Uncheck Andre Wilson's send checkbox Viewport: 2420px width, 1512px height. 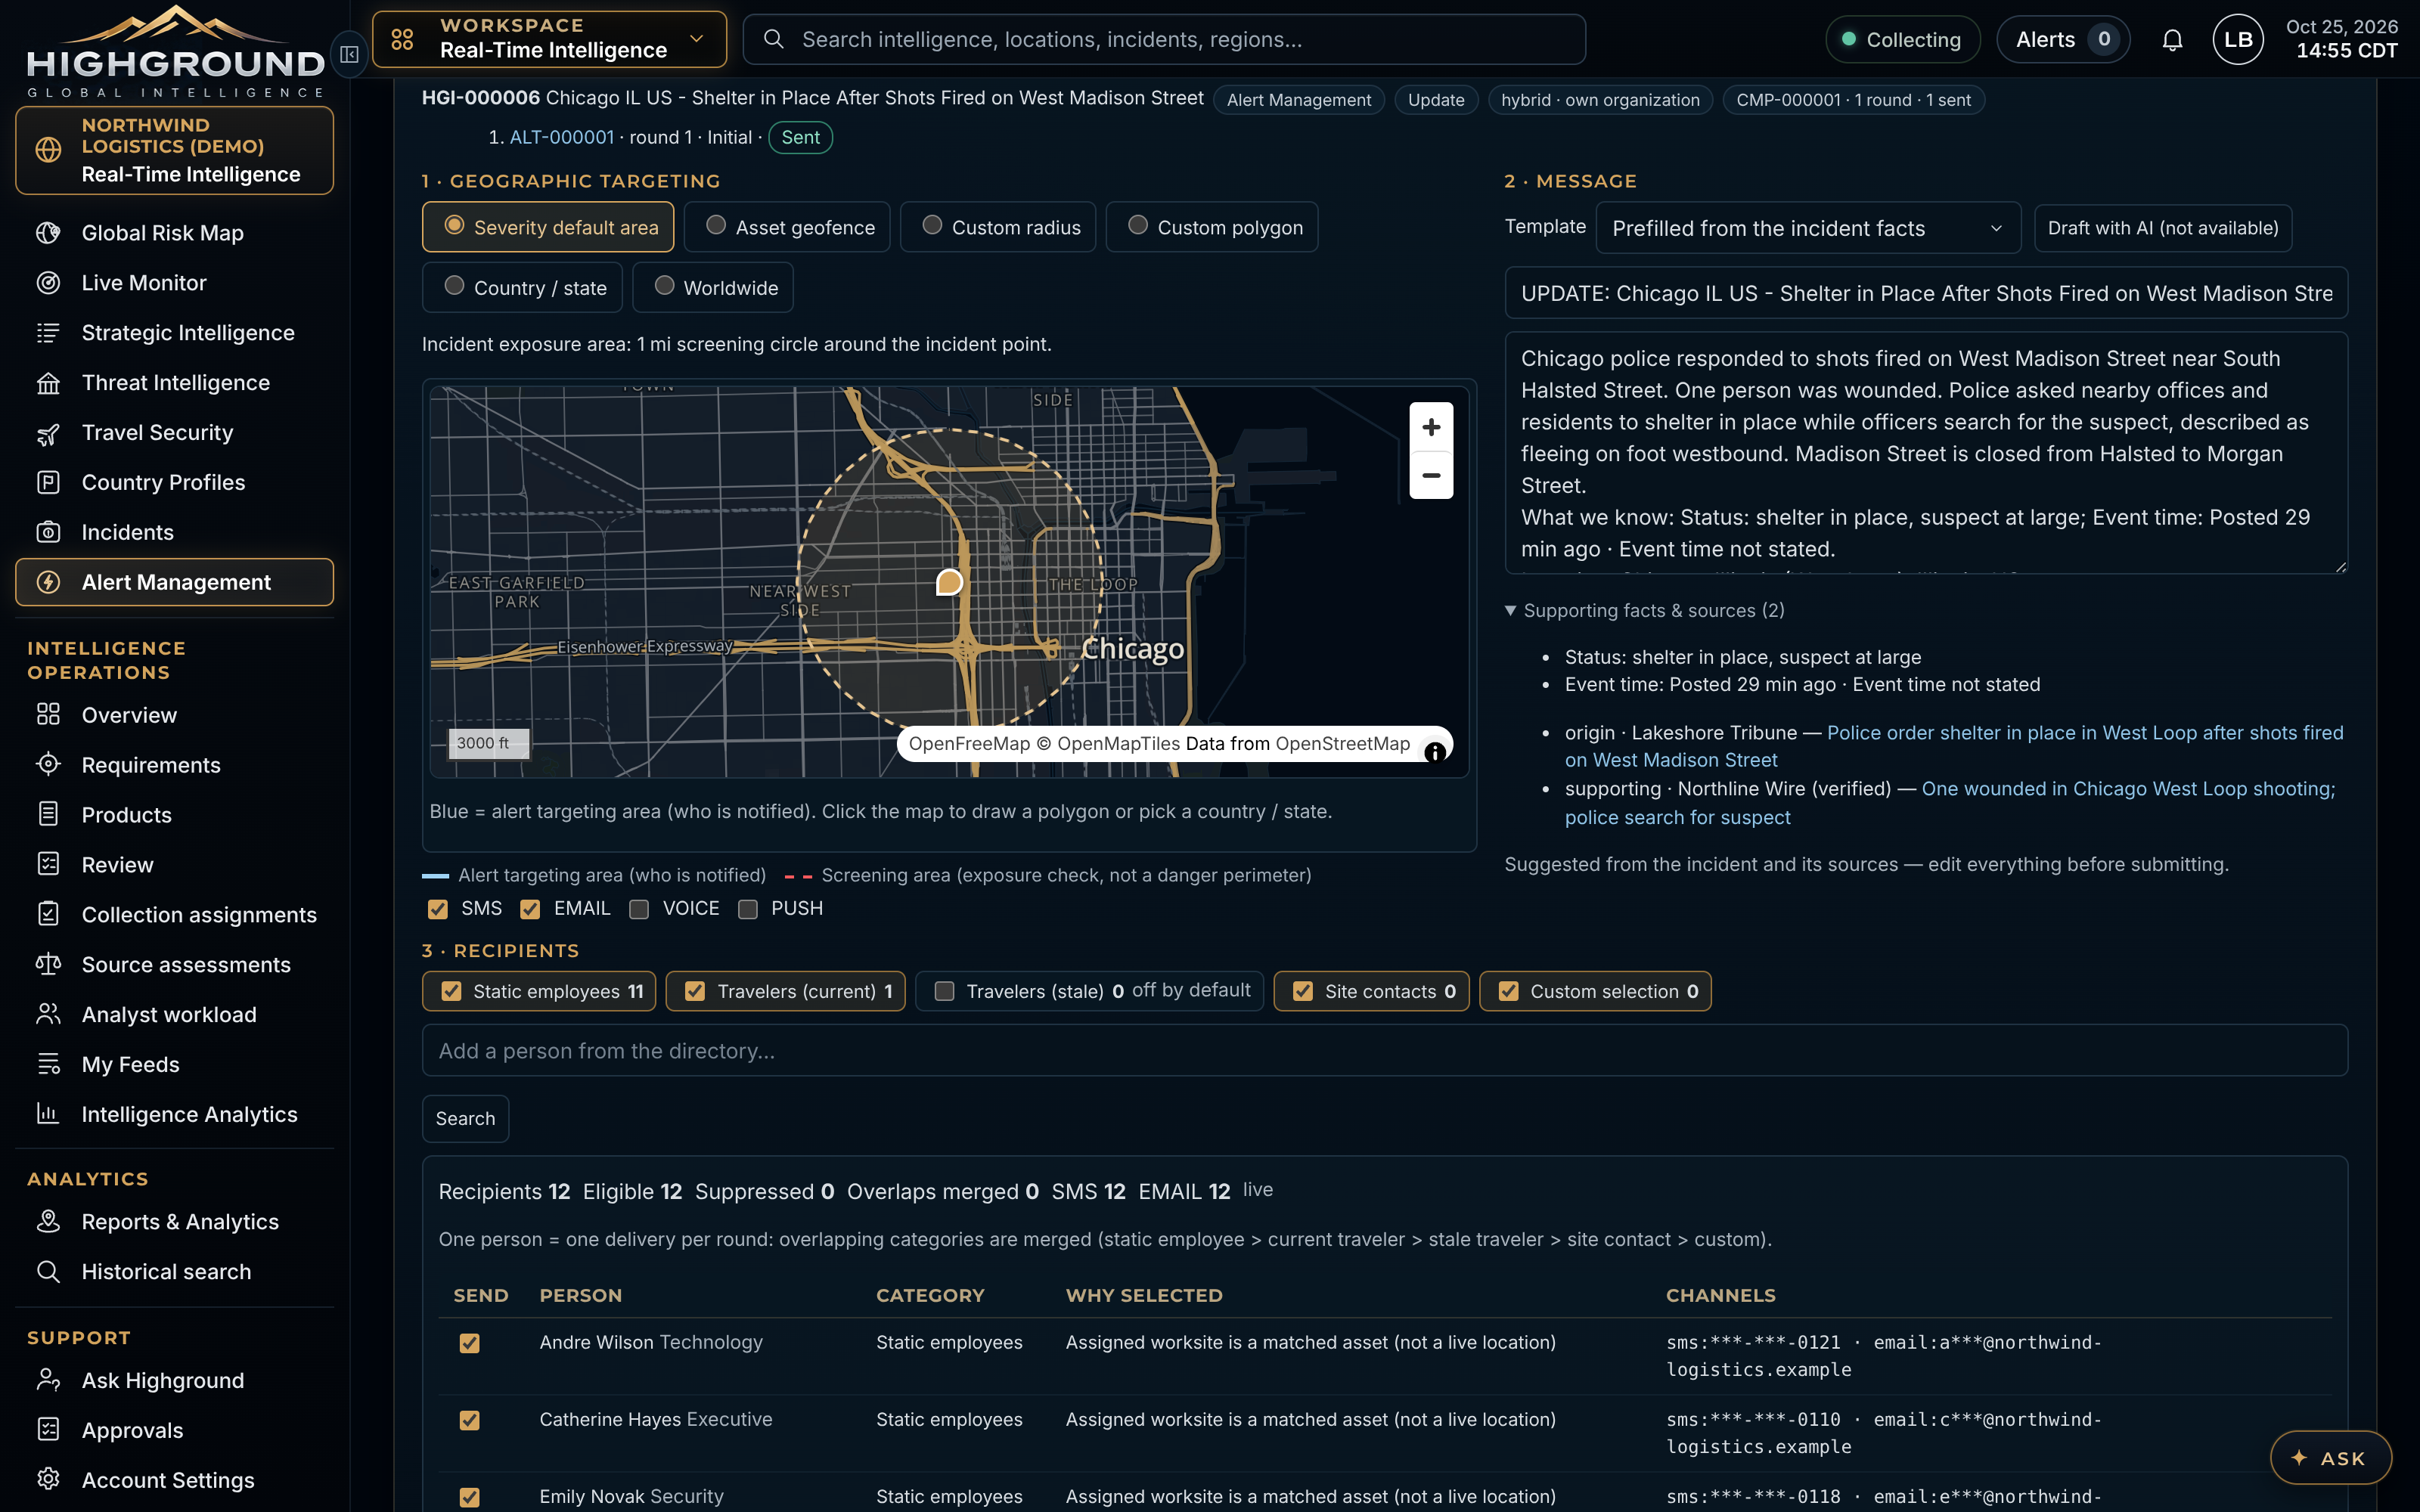click(469, 1343)
